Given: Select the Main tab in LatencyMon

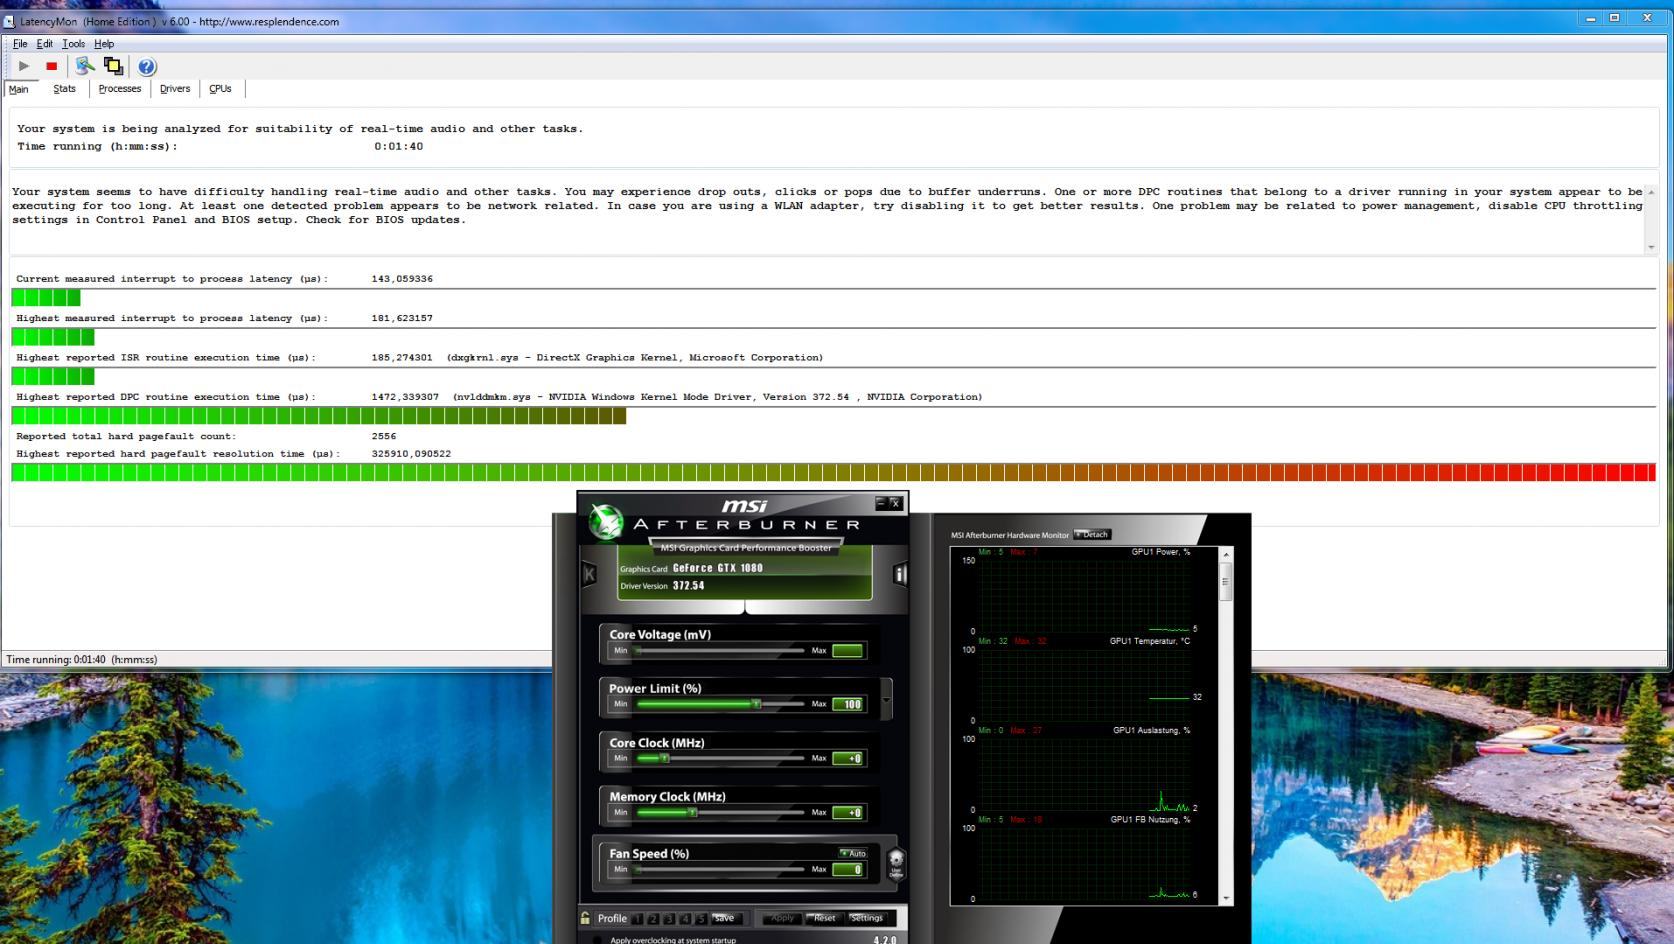Looking at the screenshot, I should pos(19,89).
